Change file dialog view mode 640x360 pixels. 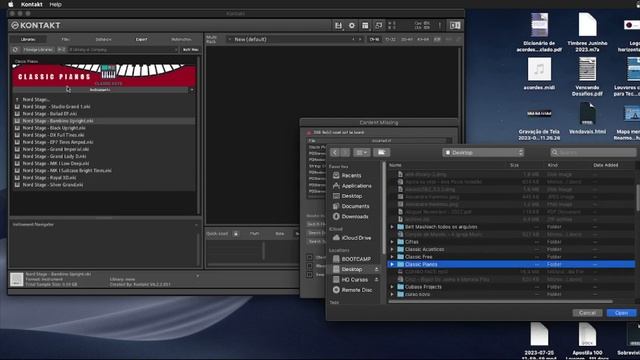pos(362,152)
